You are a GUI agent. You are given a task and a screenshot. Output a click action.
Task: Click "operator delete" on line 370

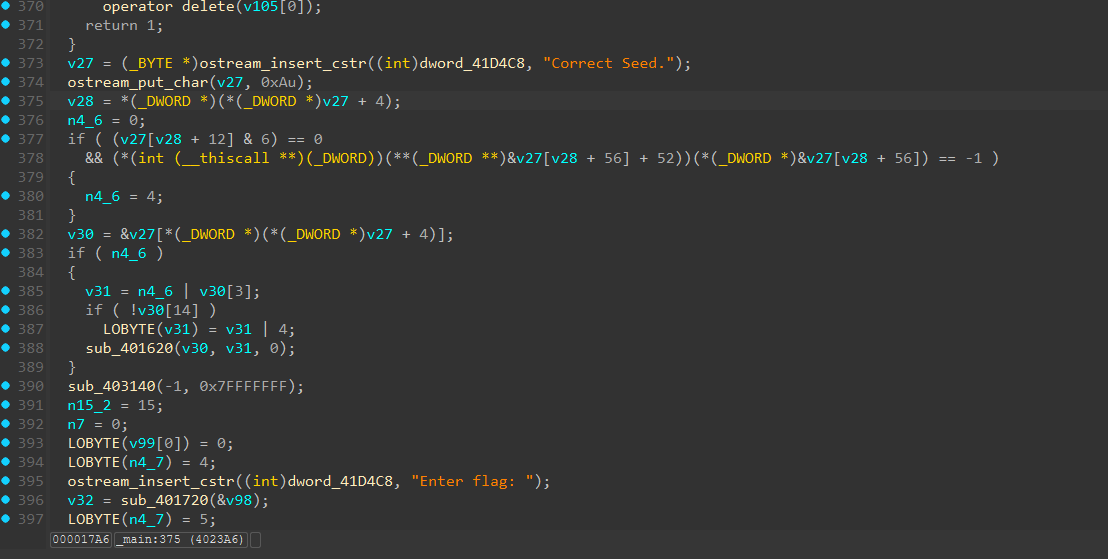(169, 6)
